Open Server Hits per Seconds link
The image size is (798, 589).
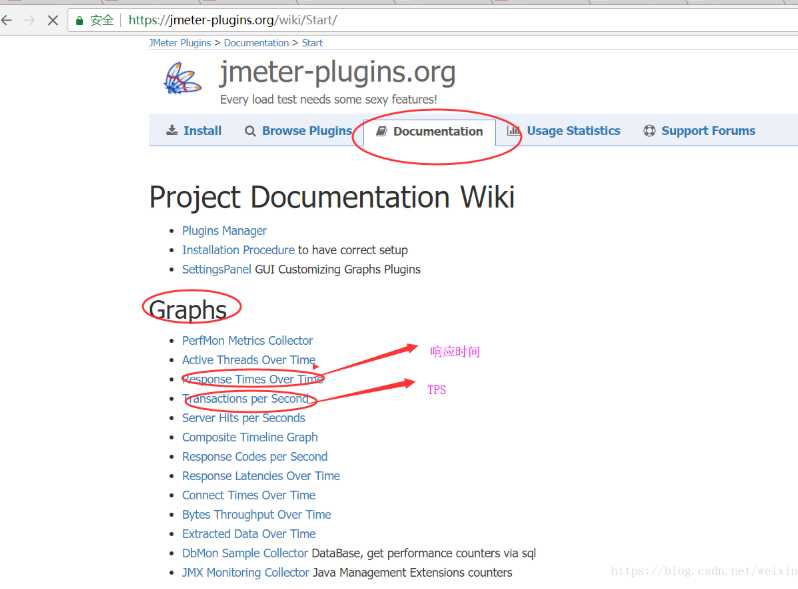[244, 418]
